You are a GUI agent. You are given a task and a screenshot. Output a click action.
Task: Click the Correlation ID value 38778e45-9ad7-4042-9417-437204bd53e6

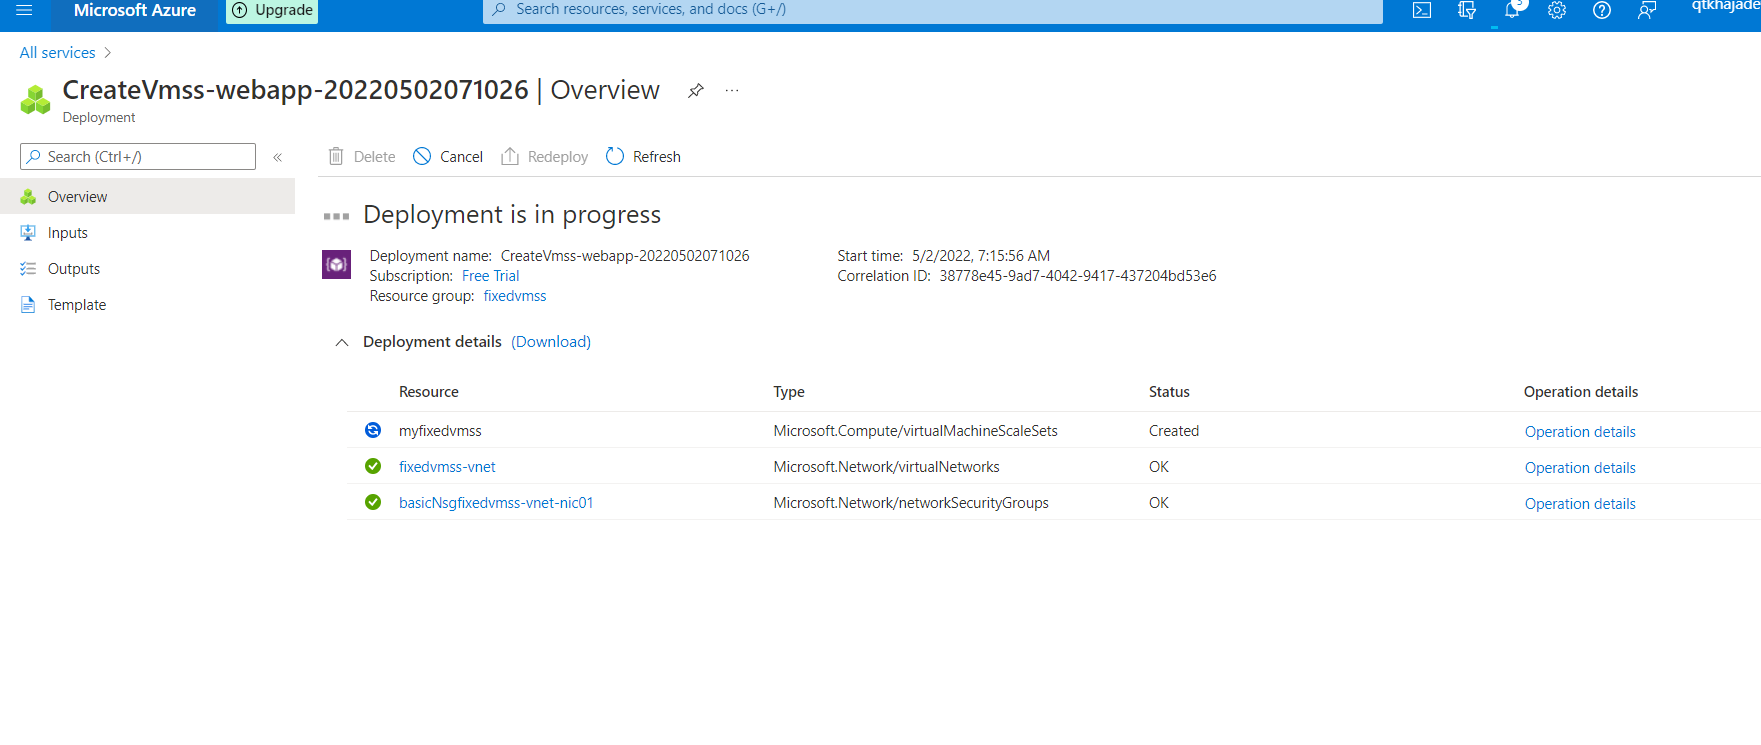[x=1078, y=276]
